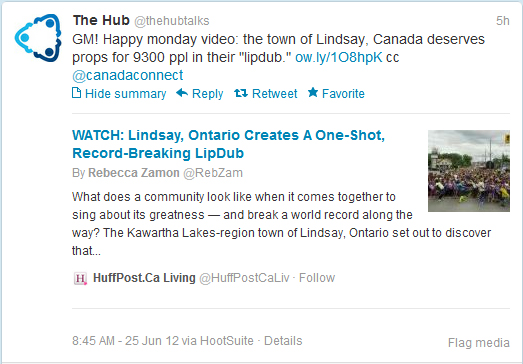Open the tweet Details link
This screenshot has height=364, width=523.
tap(283, 341)
